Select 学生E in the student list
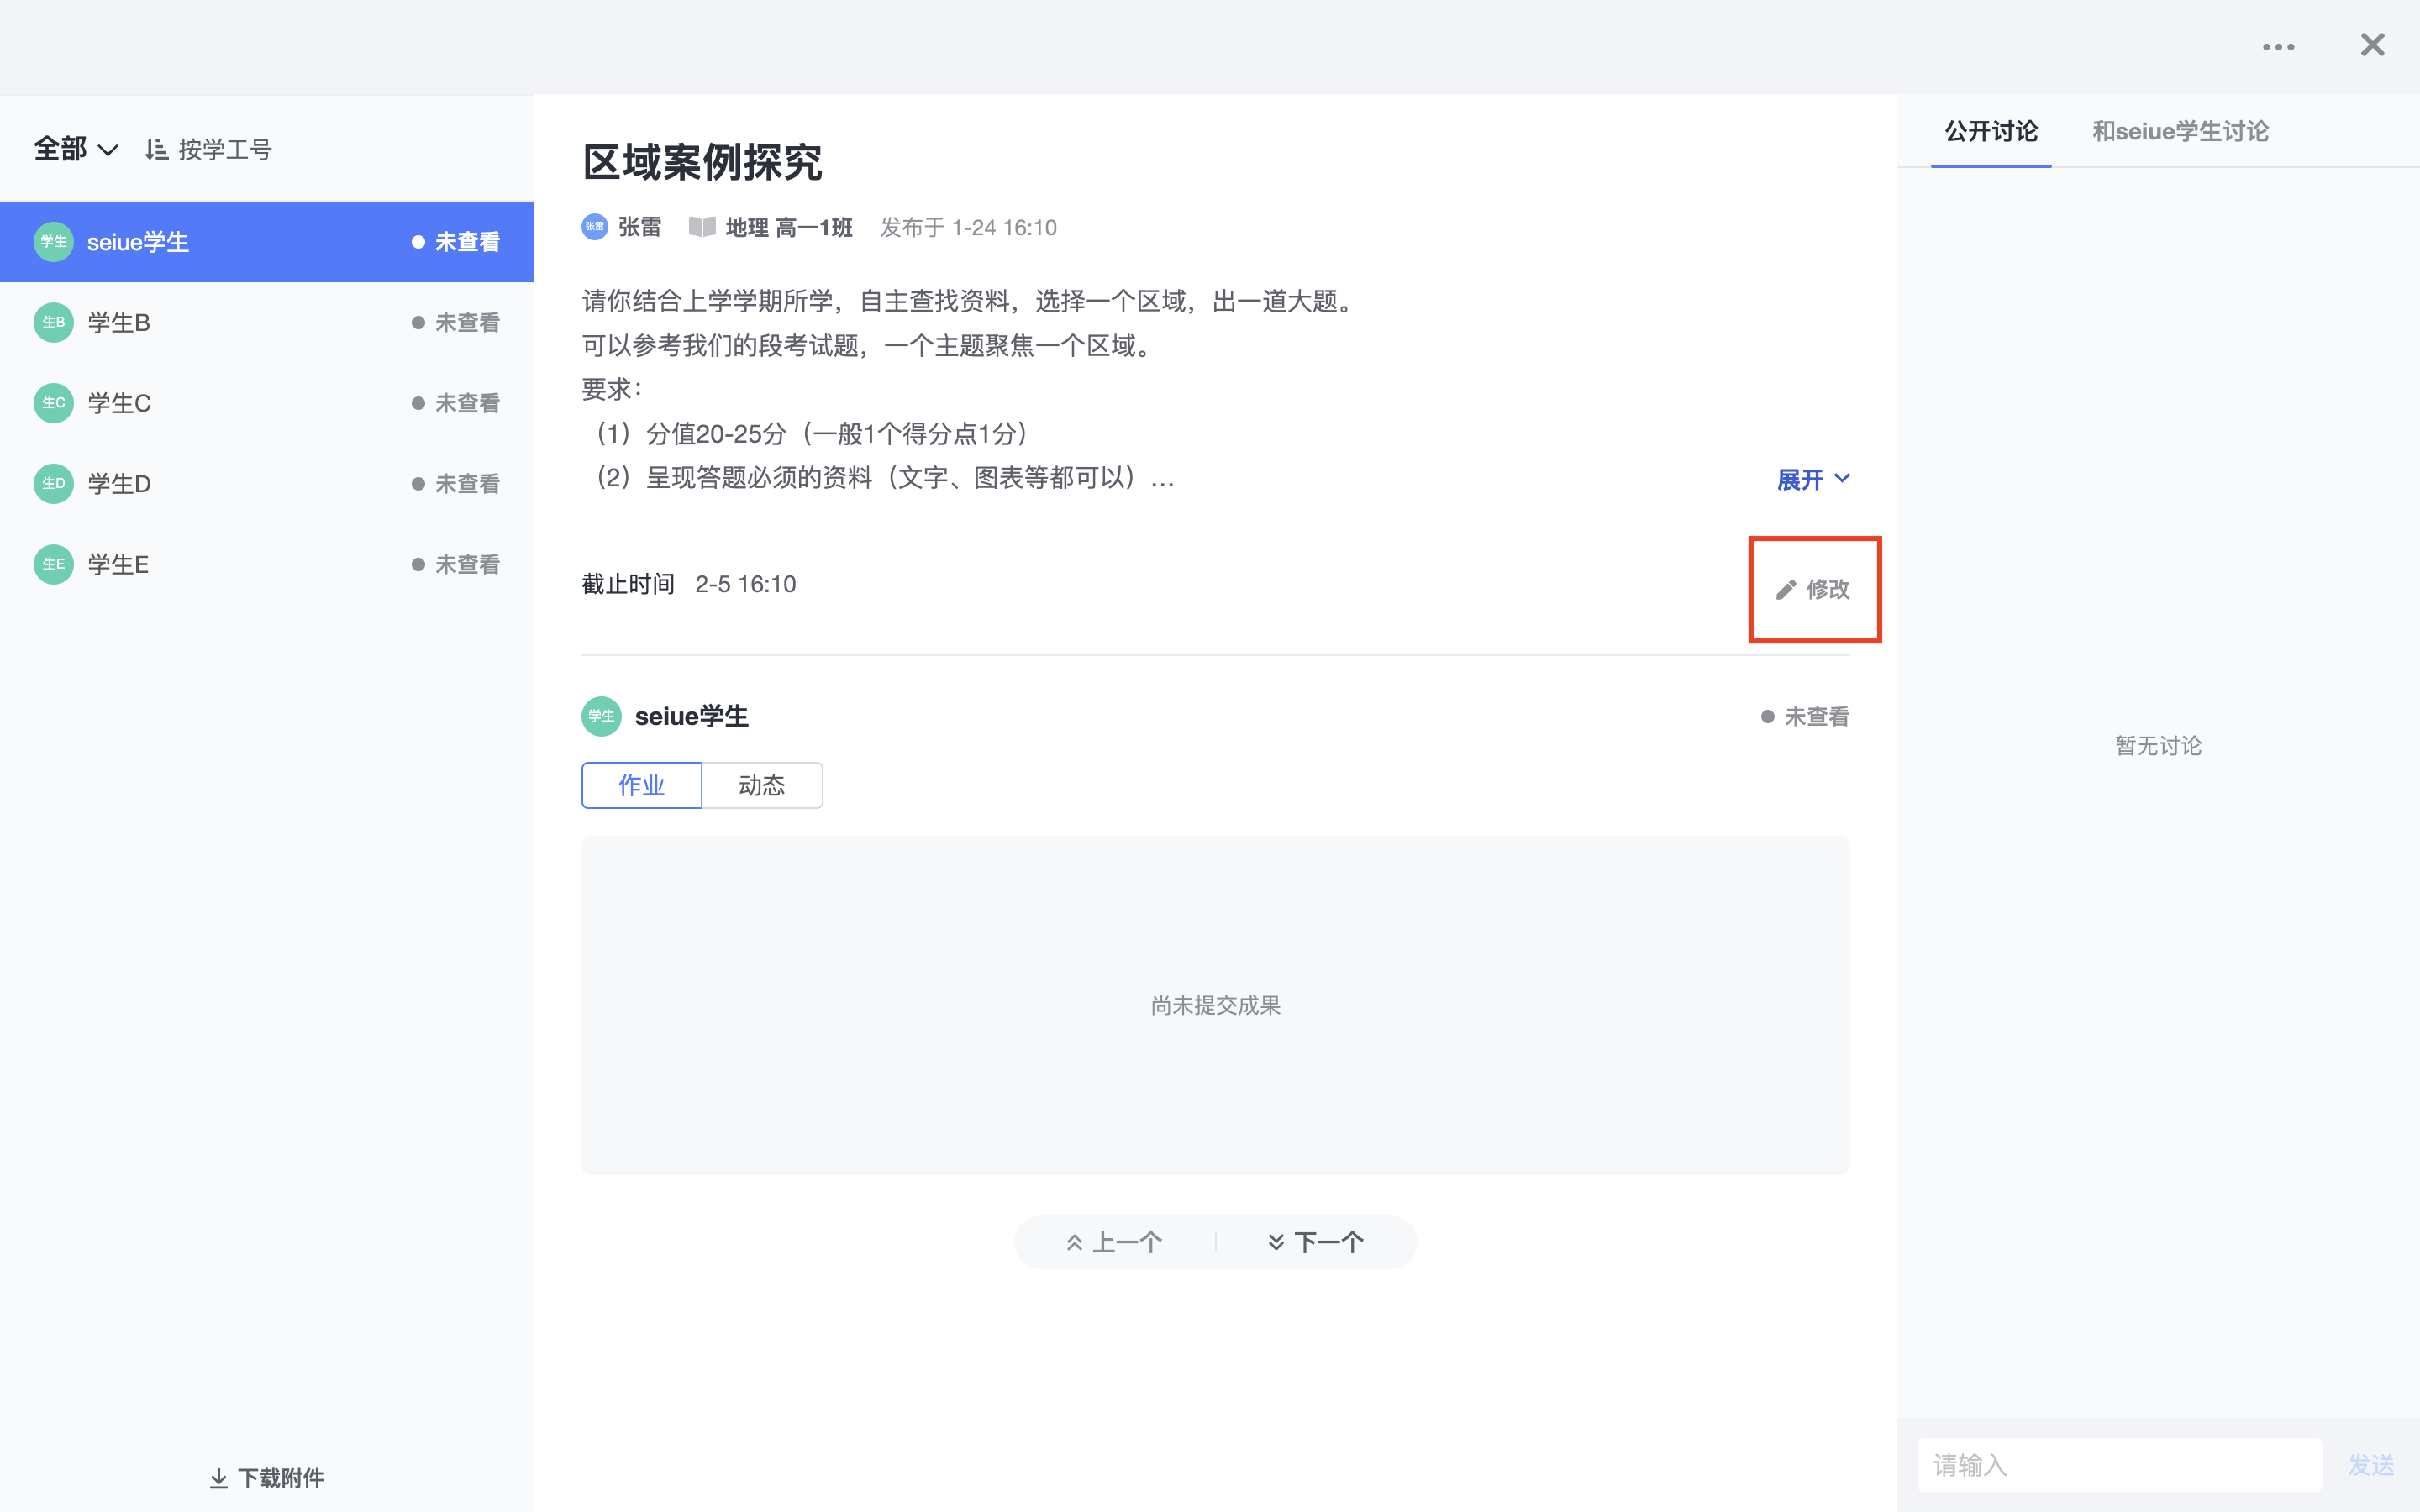The image size is (2420, 1512). [x=267, y=564]
